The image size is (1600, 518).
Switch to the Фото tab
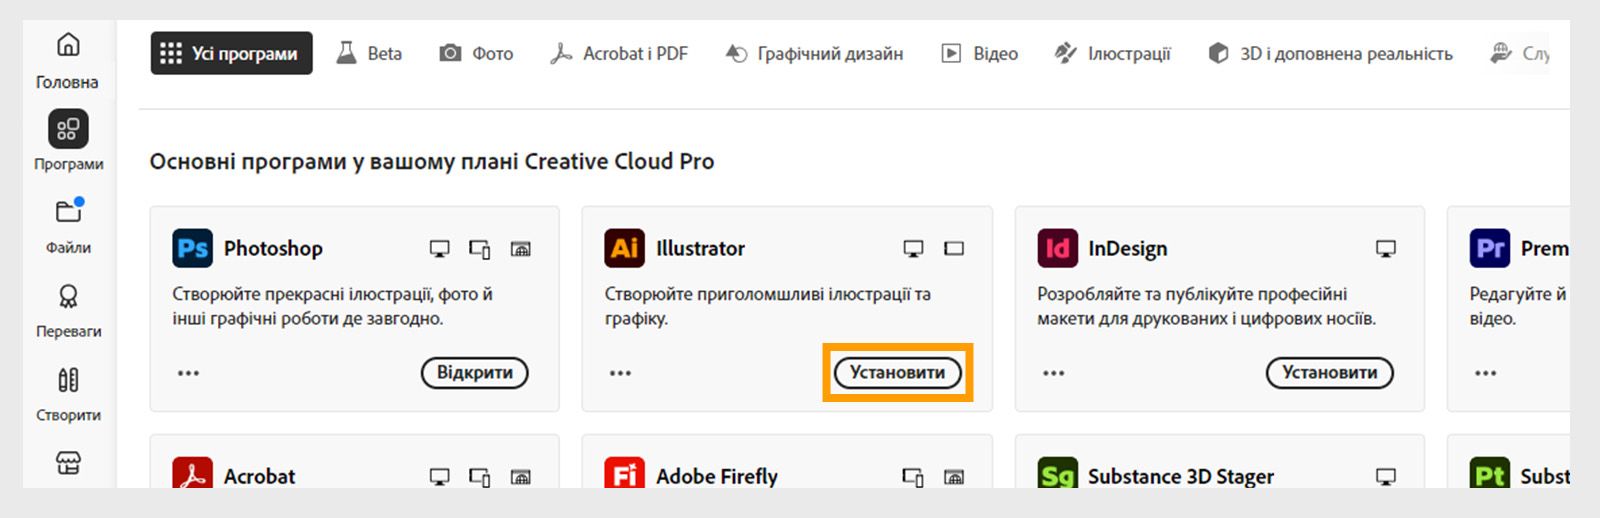(x=476, y=53)
